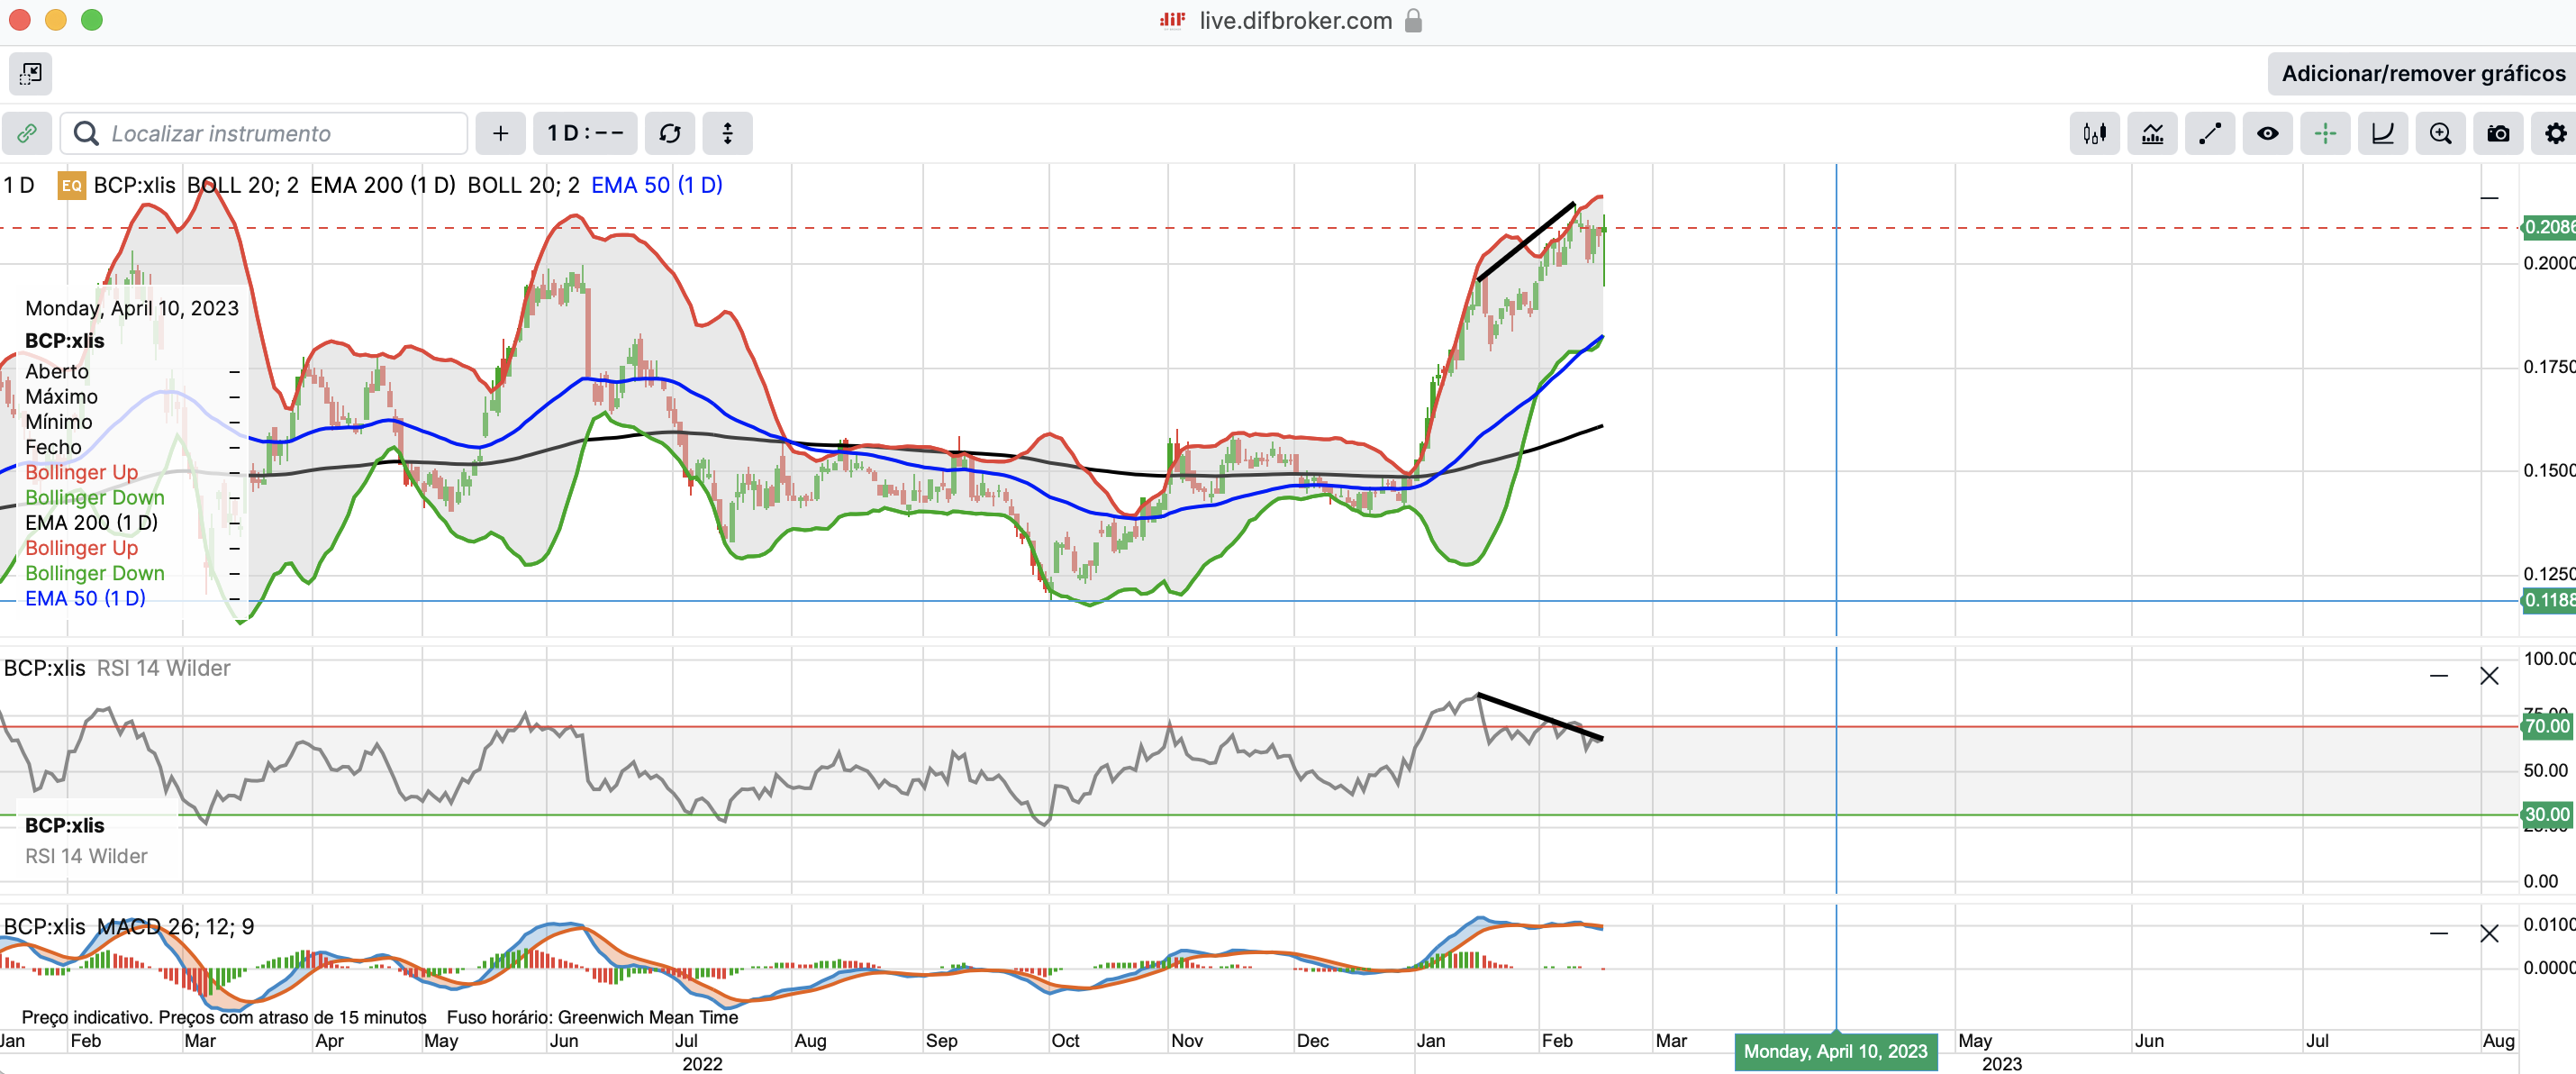Image resolution: width=2576 pixels, height=1074 pixels.
Task: Open chart settings gear icon
Action: [x=2555, y=133]
